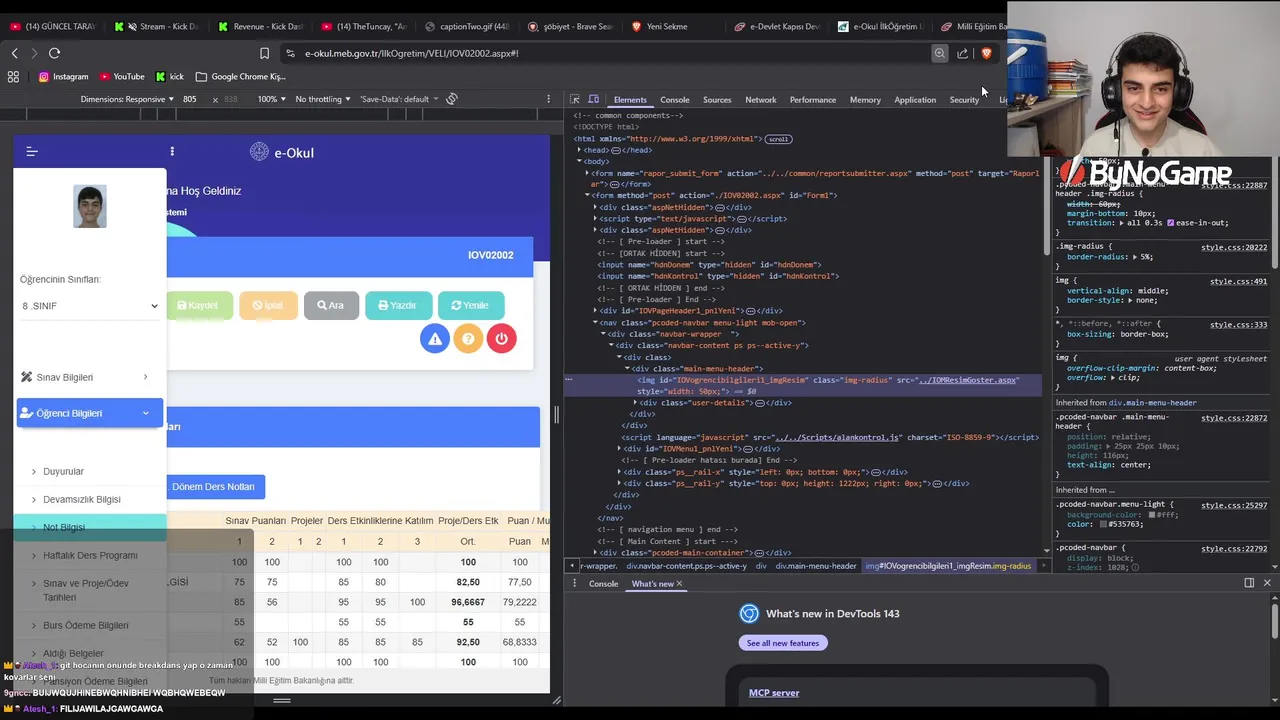Click the #535763 color swatch

pos(1103,524)
